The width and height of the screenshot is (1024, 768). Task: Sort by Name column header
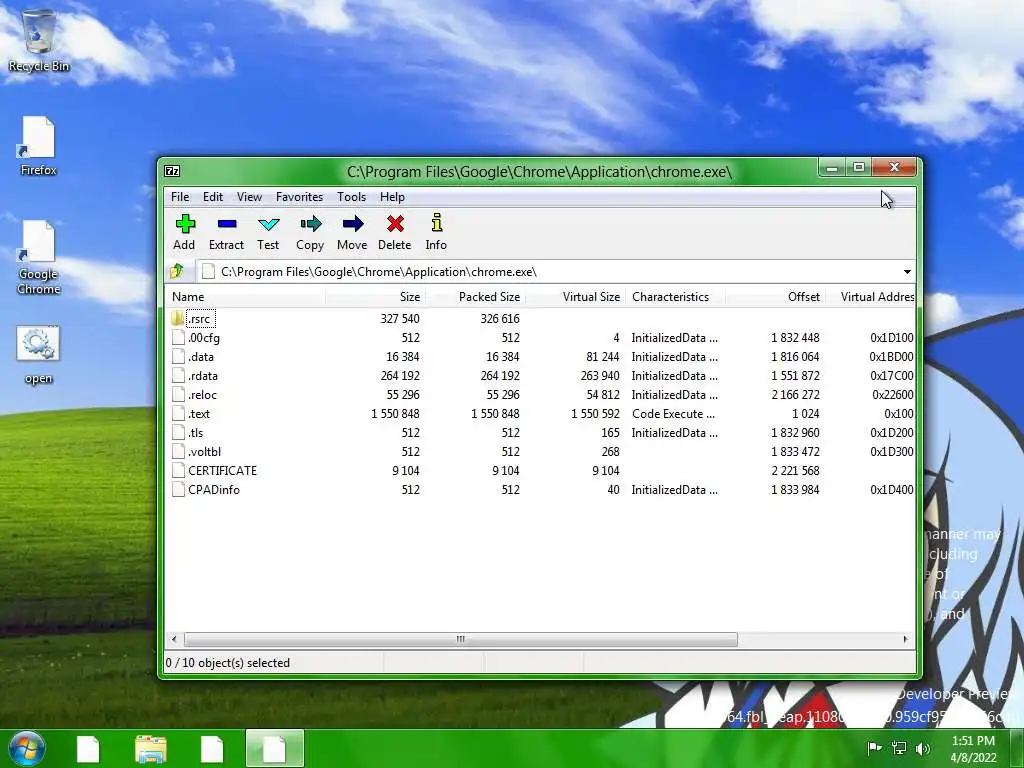coord(246,296)
